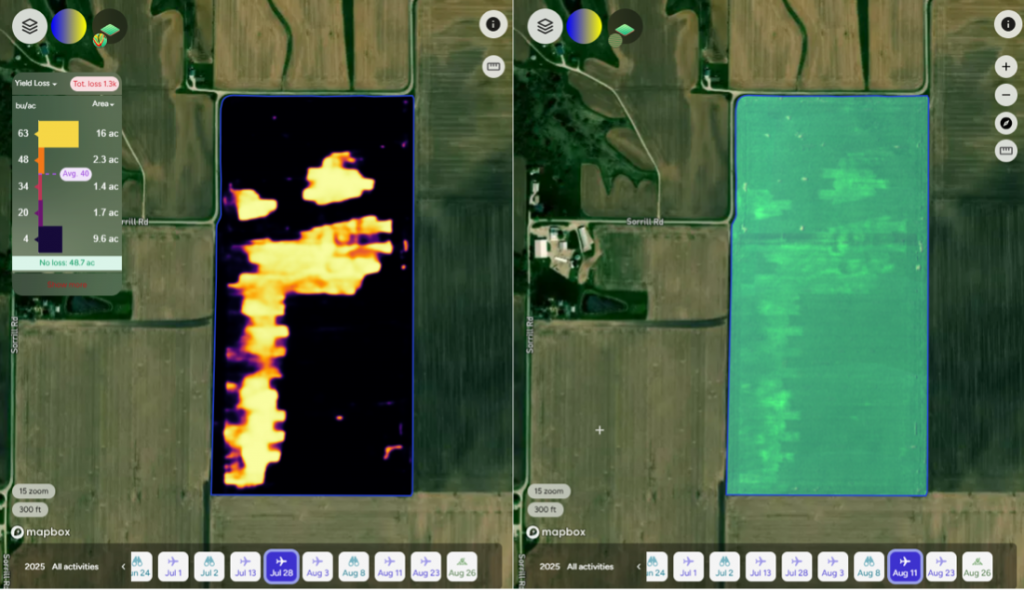Screen dimensions: 1024x591
Task: Select the ruler measure tool in left map
Action: point(492,67)
